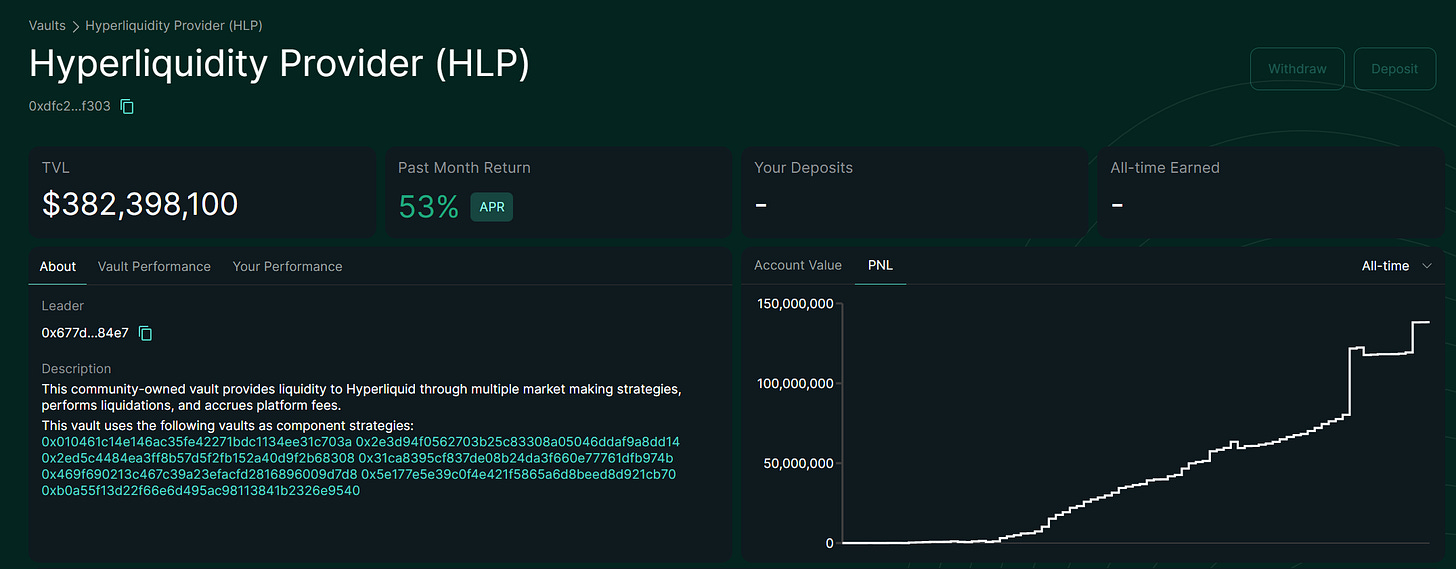The height and width of the screenshot is (569, 1456).
Task: Switch chart to Account Value tab
Action: (798, 265)
